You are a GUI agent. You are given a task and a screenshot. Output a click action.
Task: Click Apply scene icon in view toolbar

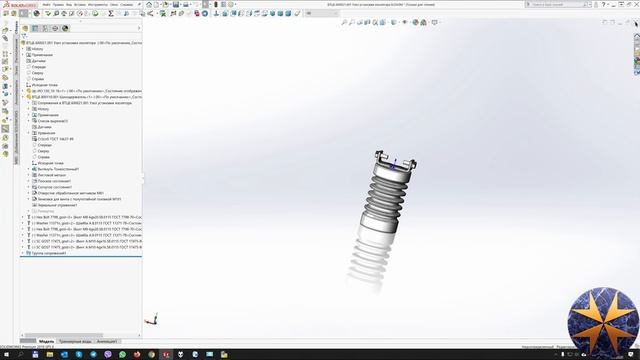[x=423, y=22]
